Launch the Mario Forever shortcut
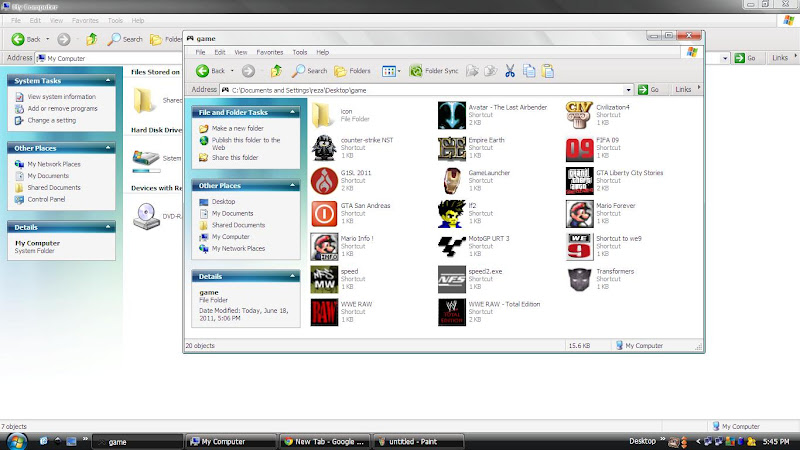The width and height of the screenshot is (800, 450). (580, 213)
